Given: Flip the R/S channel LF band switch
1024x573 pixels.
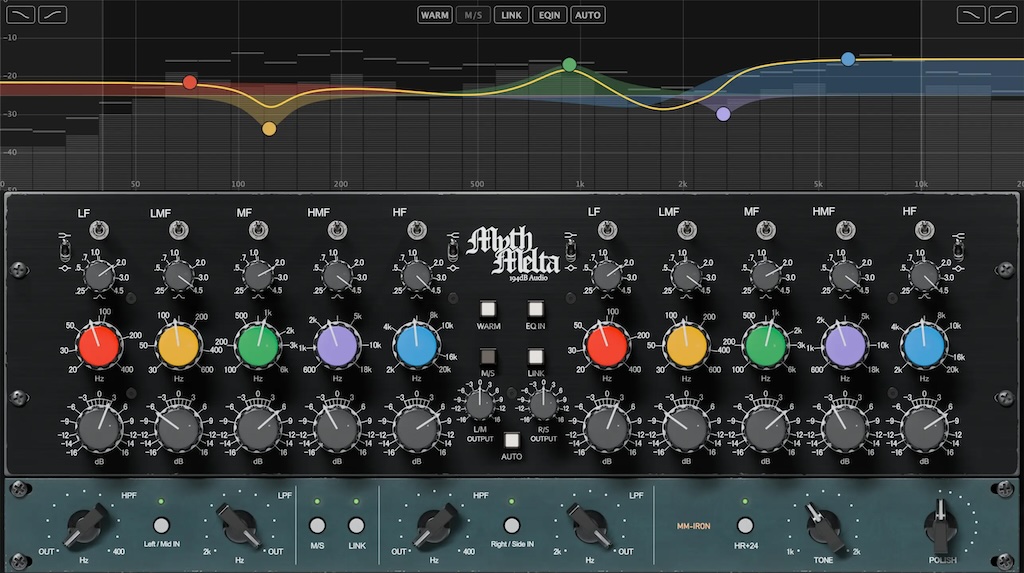Looking at the screenshot, I should pos(607,230).
